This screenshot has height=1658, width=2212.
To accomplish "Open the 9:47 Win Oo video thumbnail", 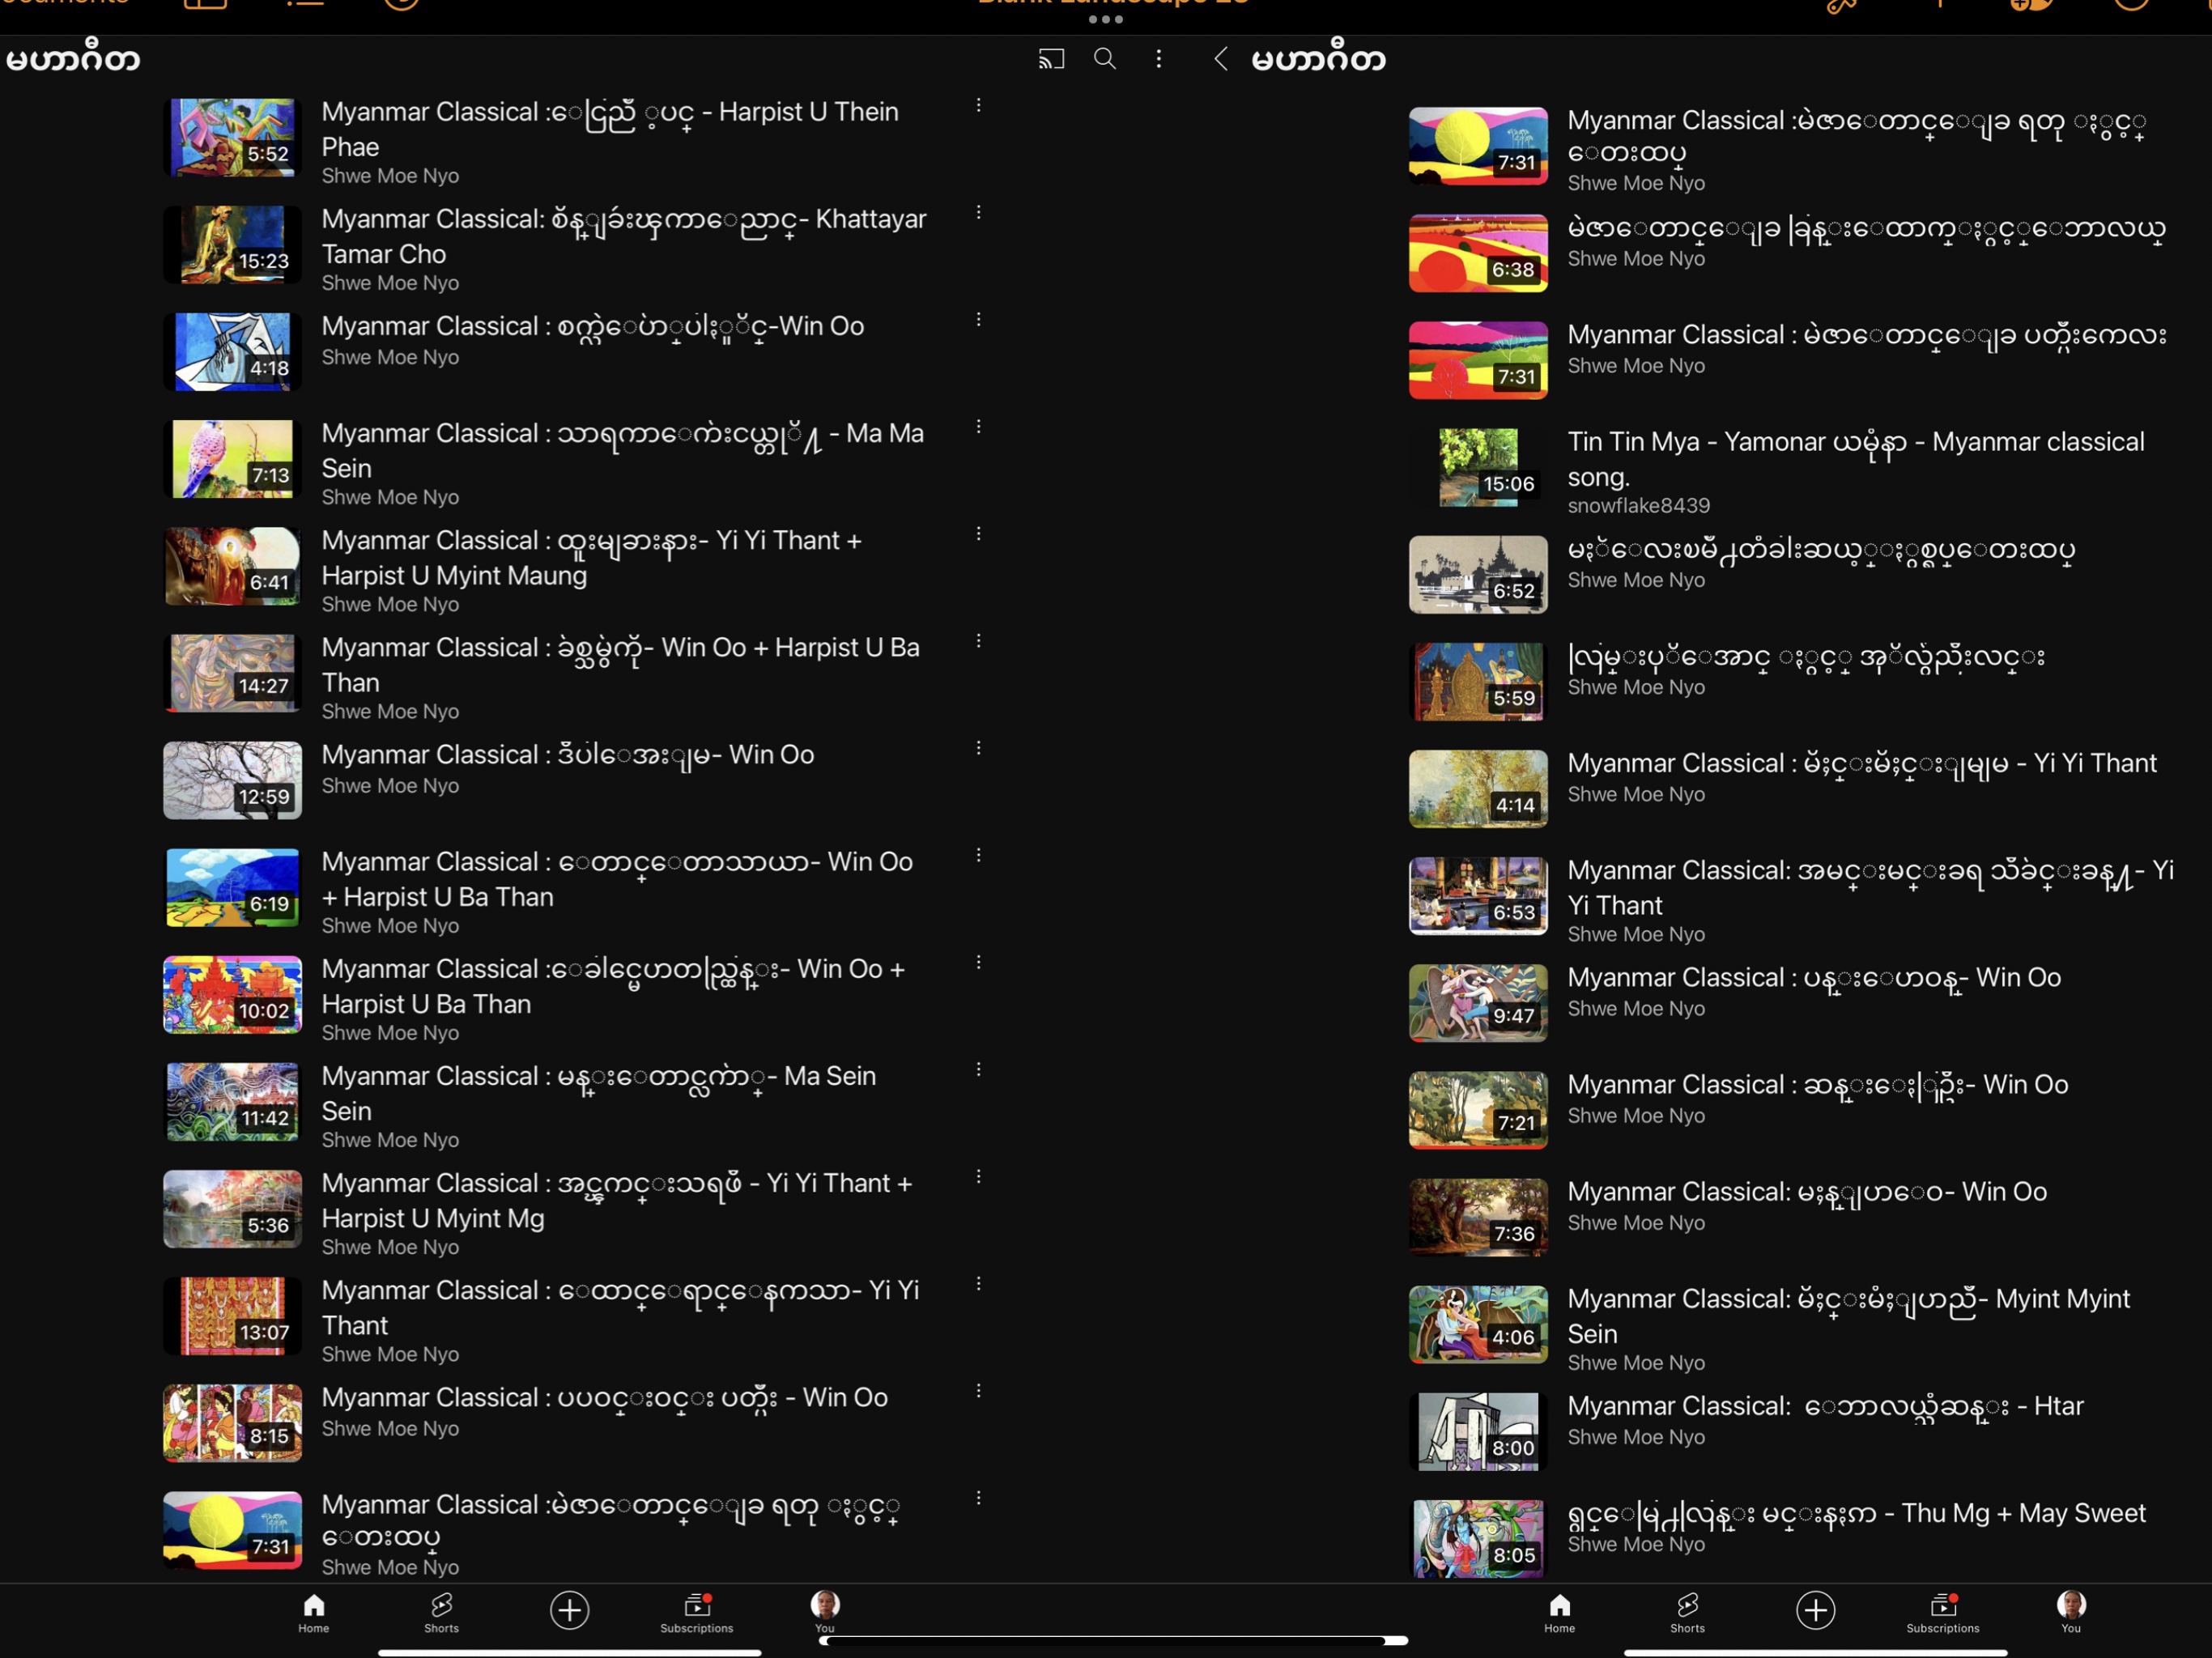I will pos(1477,1002).
